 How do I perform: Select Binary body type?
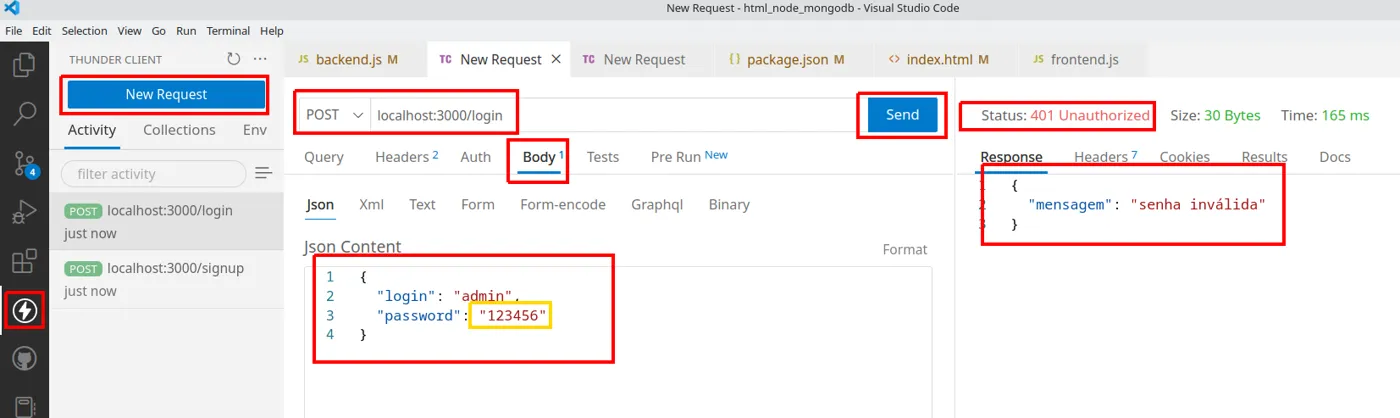[729, 204]
